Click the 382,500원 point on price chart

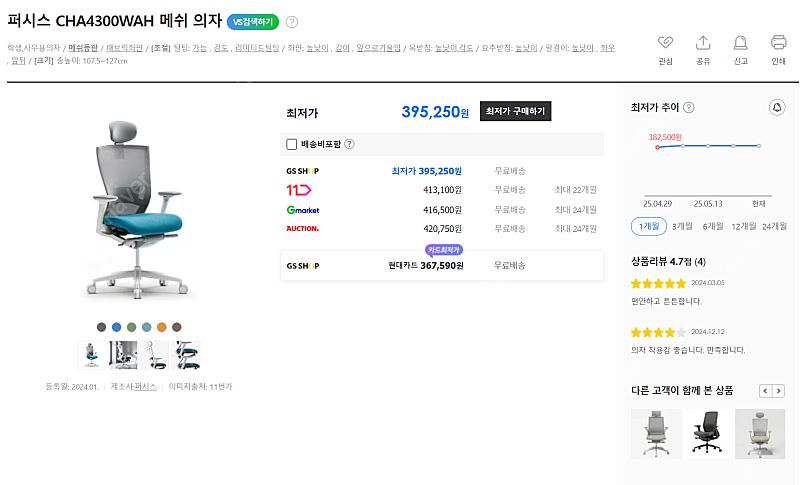tap(658, 147)
